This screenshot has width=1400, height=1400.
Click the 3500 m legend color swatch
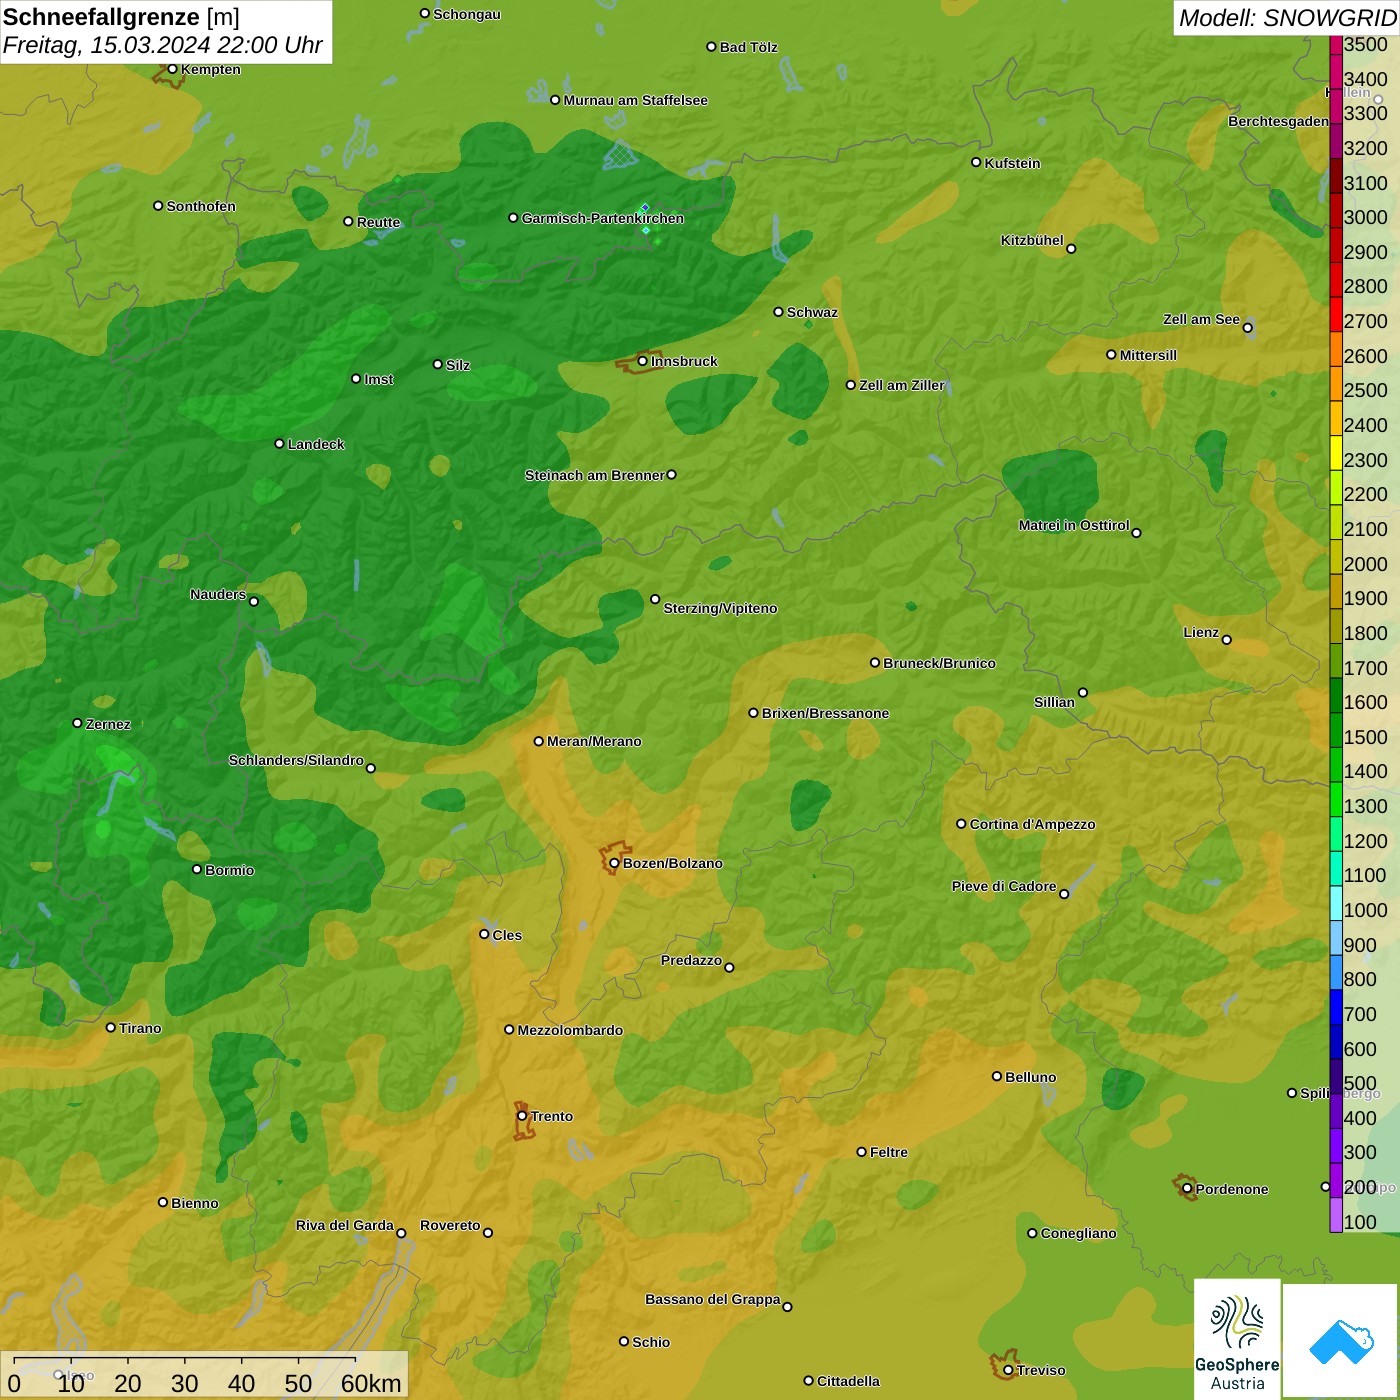1336,44
